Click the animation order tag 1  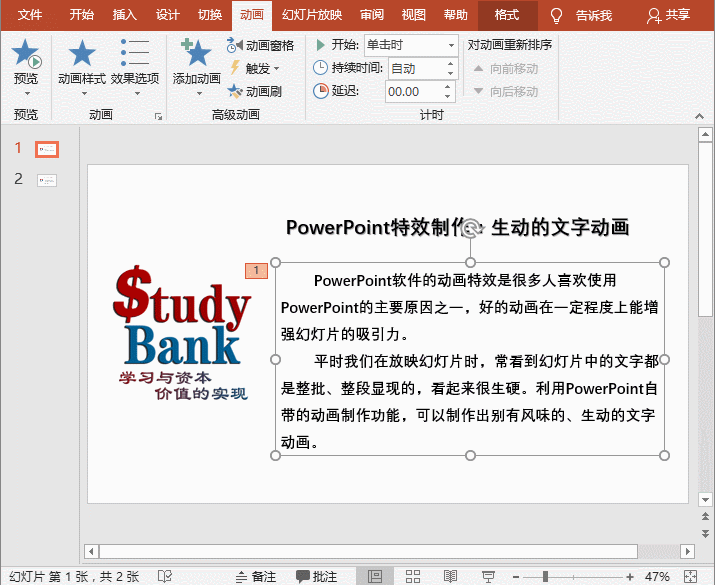point(256,270)
